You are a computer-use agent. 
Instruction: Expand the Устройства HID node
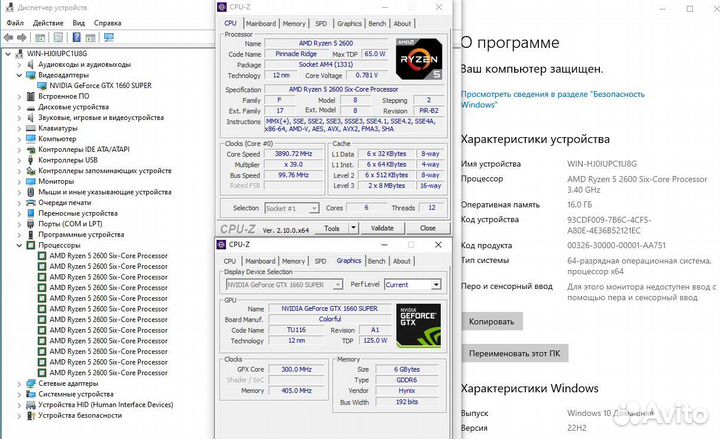click(19, 405)
